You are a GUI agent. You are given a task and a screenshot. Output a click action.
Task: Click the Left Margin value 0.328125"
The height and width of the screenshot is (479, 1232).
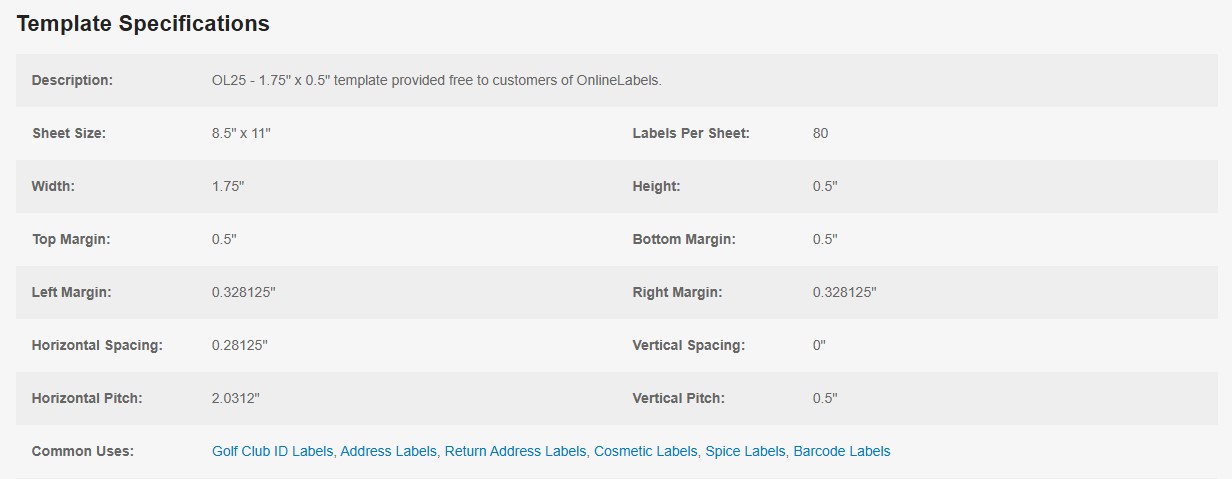(x=244, y=292)
